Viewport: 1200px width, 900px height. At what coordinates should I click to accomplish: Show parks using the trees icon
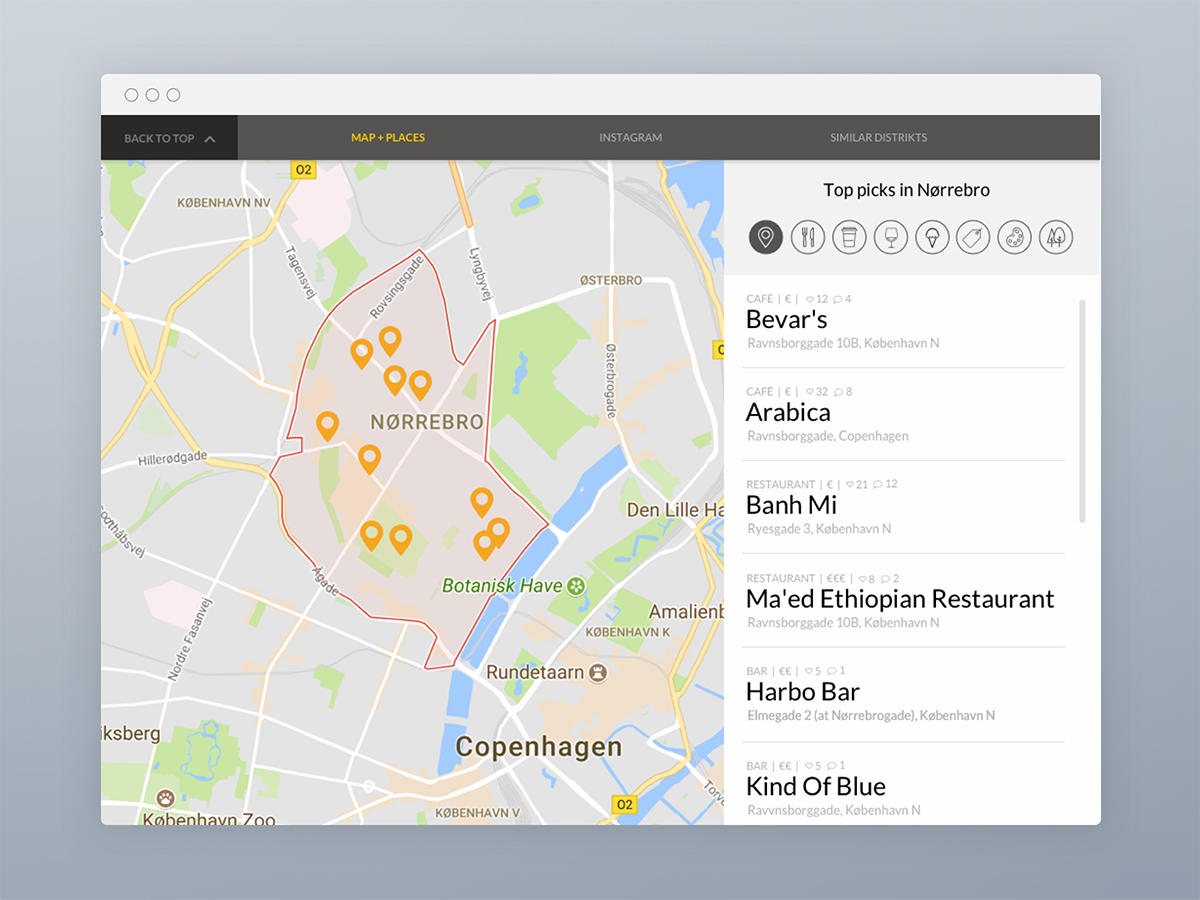tap(1056, 237)
